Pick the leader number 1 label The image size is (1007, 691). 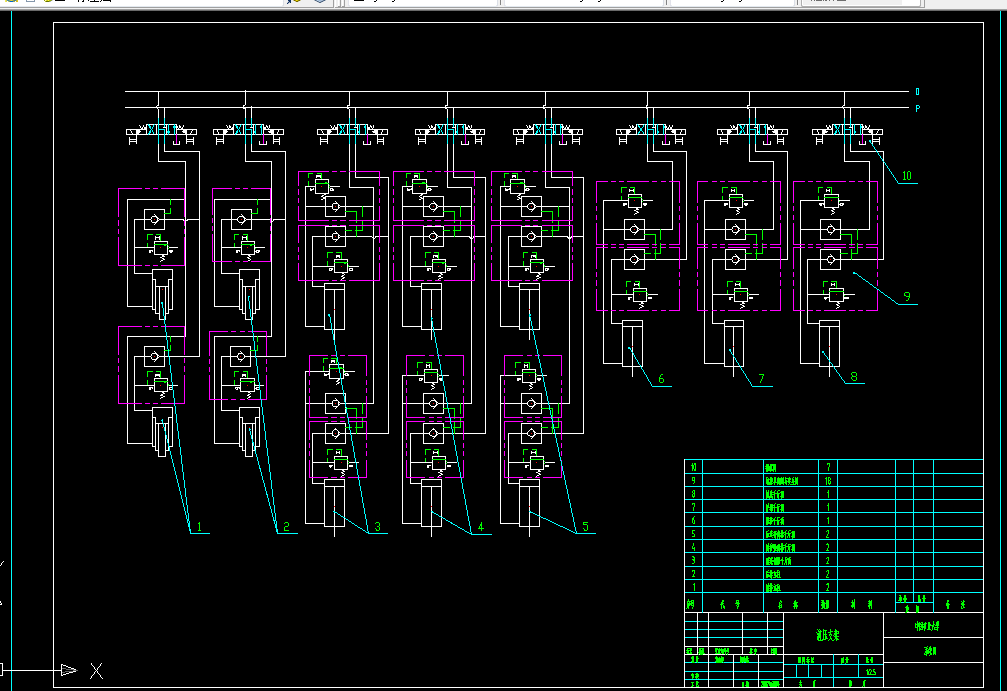[199, 527]
